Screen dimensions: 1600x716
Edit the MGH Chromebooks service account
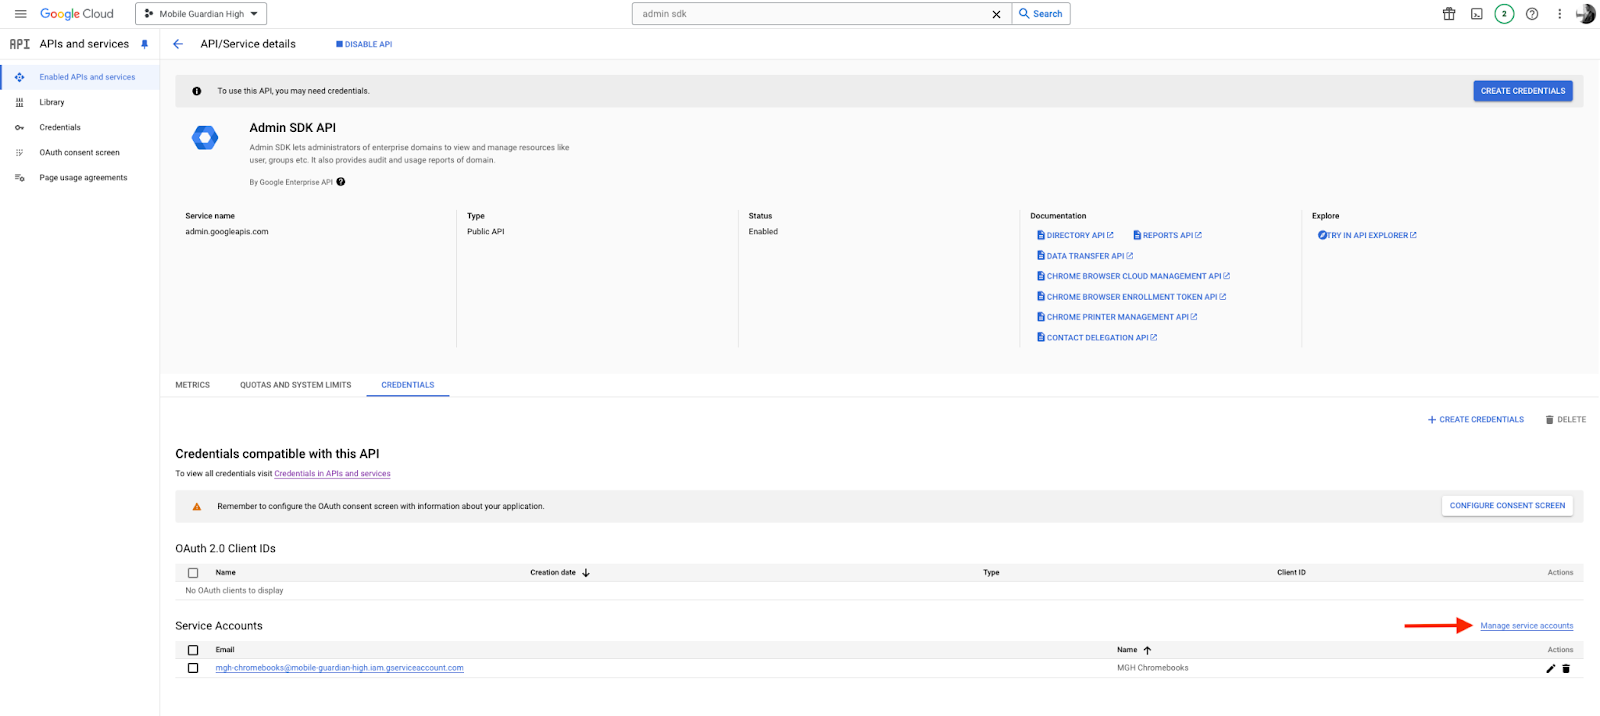pos(1550,669)
